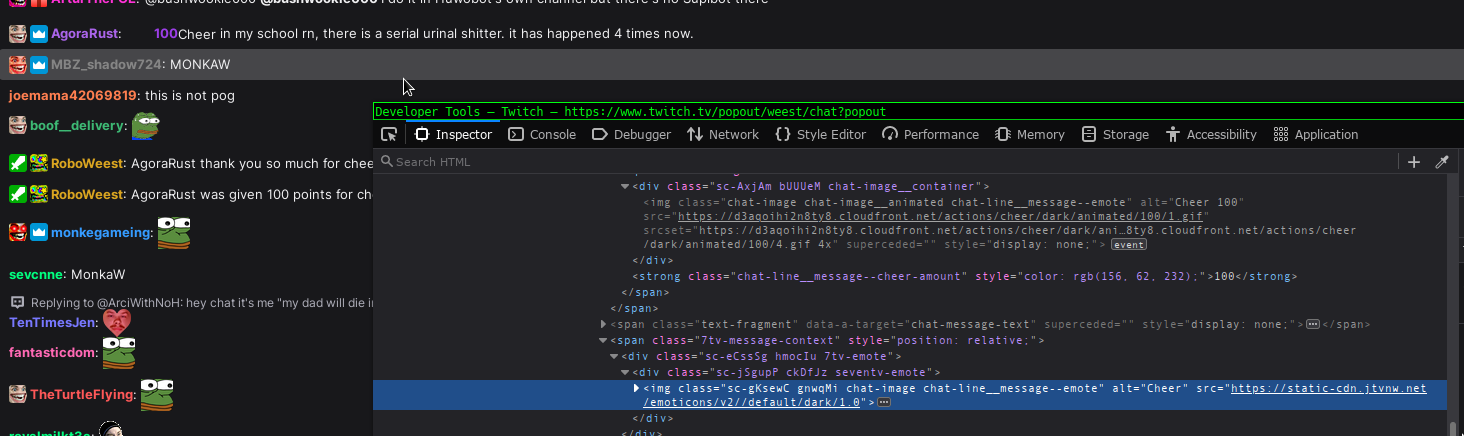The width and height of the screenshot is (1464, 436).
Task: Open the event badge on the img node
Action: 1129,245
